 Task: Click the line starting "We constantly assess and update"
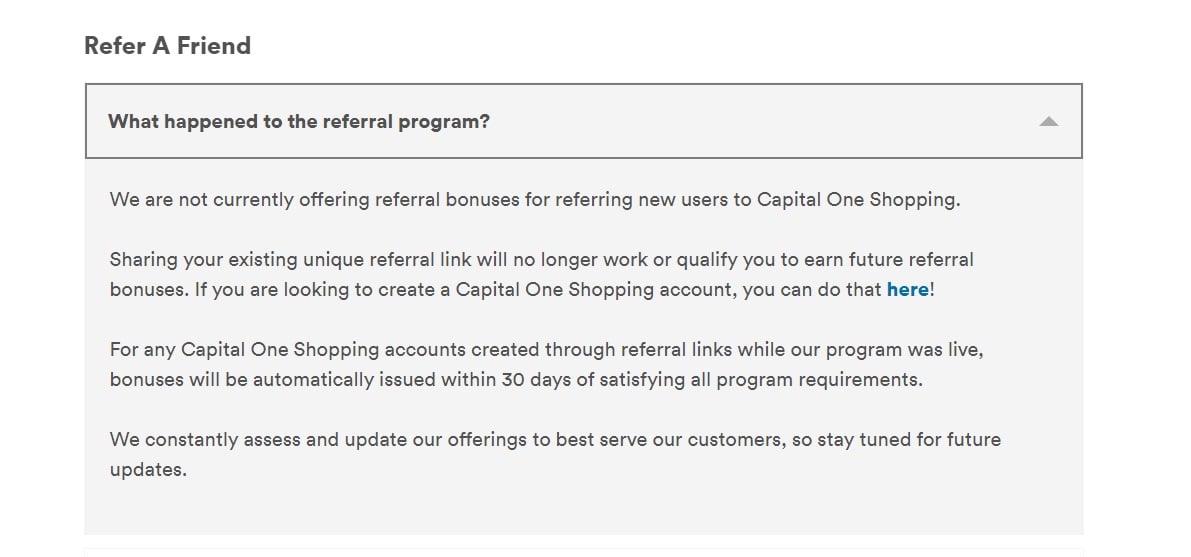(555, 439)
